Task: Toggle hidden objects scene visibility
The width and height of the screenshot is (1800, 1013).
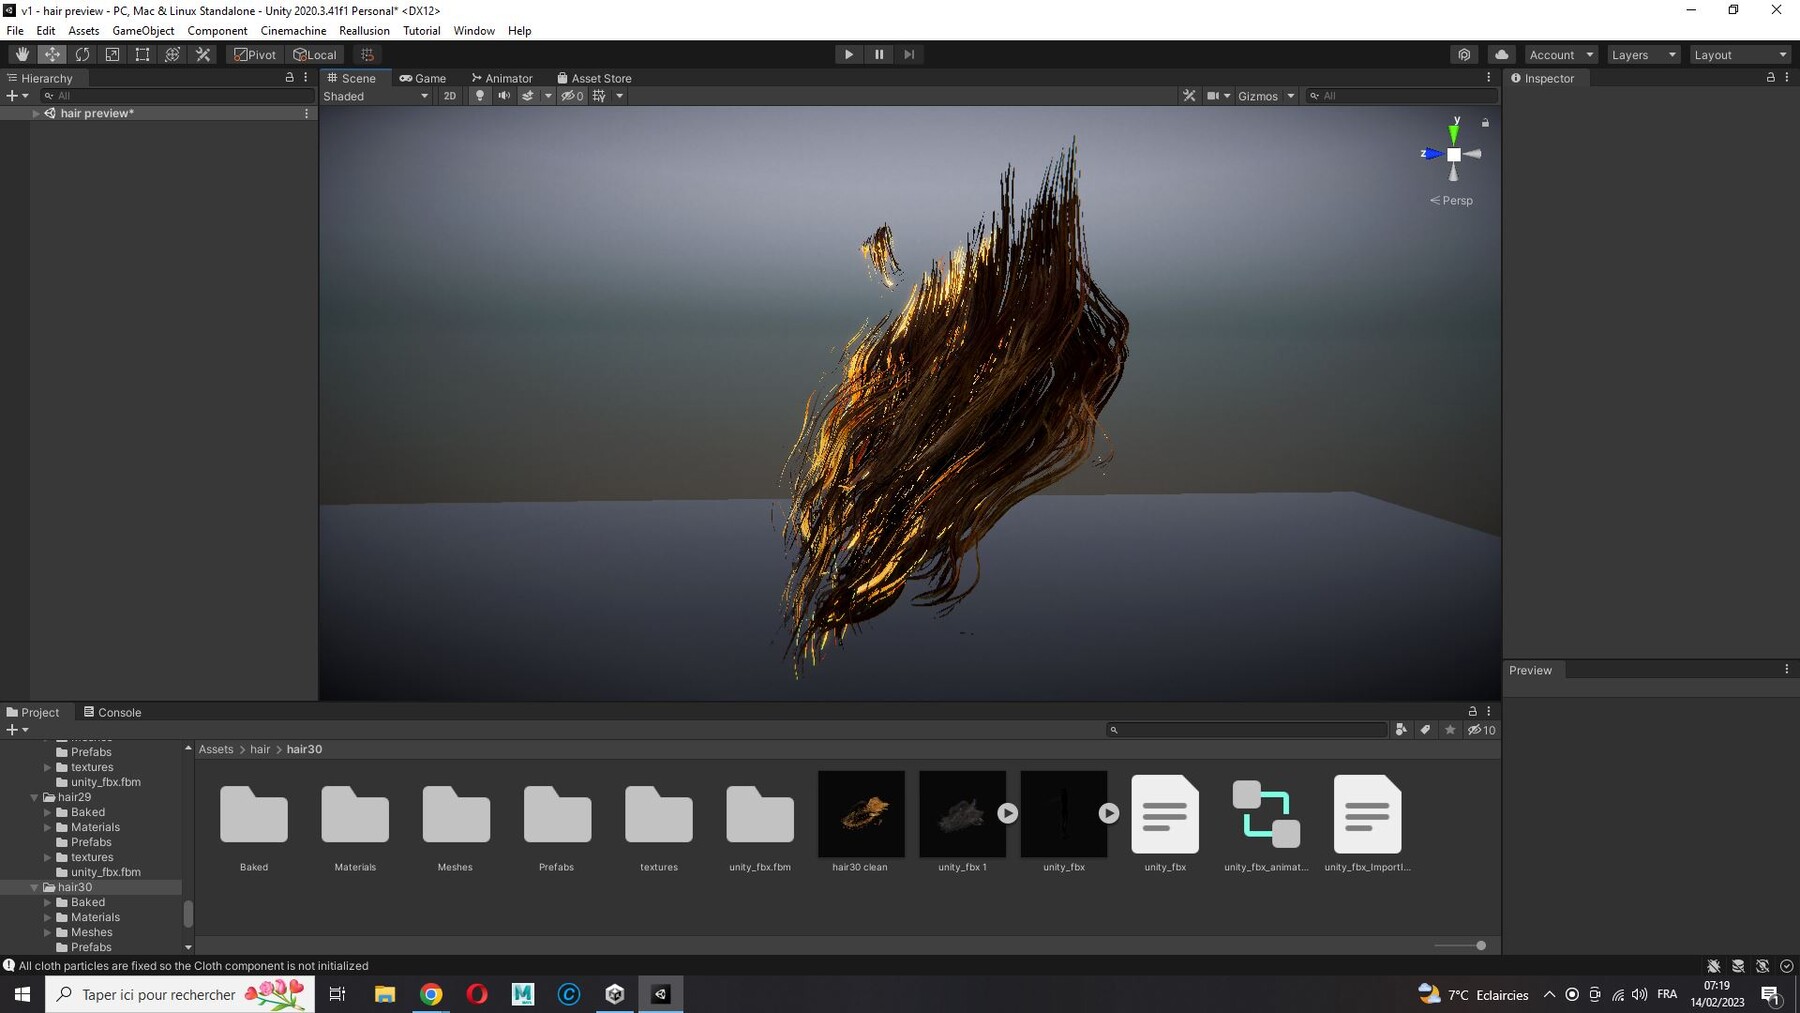Action: pos(572,96)
